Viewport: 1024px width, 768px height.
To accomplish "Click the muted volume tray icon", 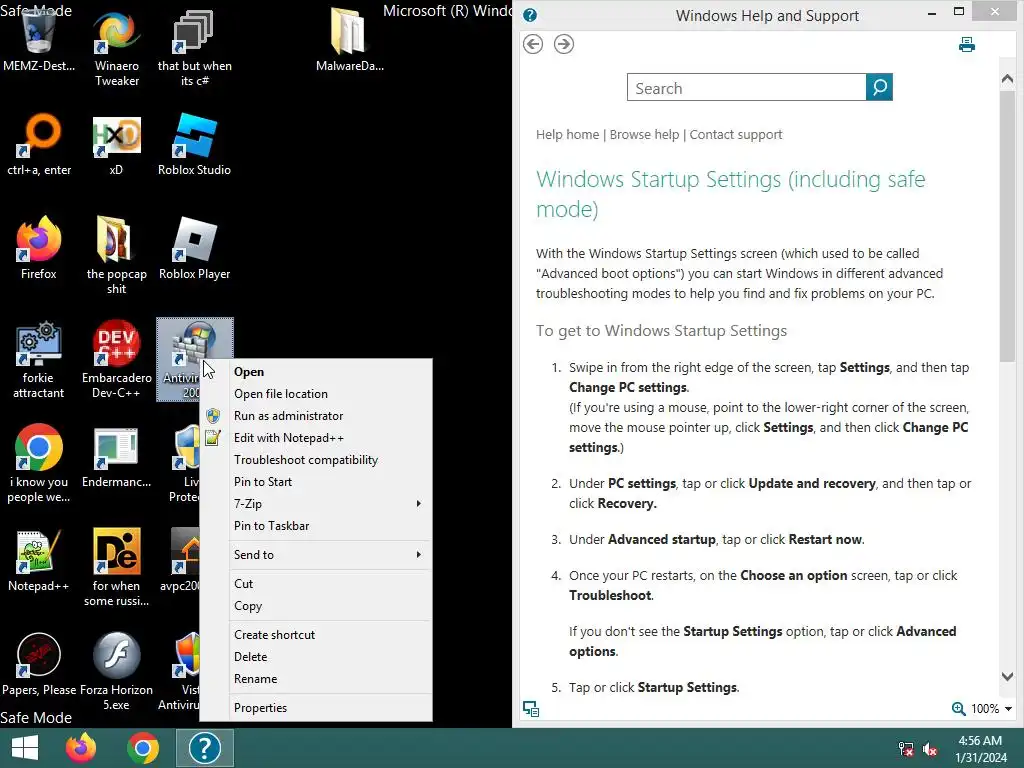I will click(930, 750).
